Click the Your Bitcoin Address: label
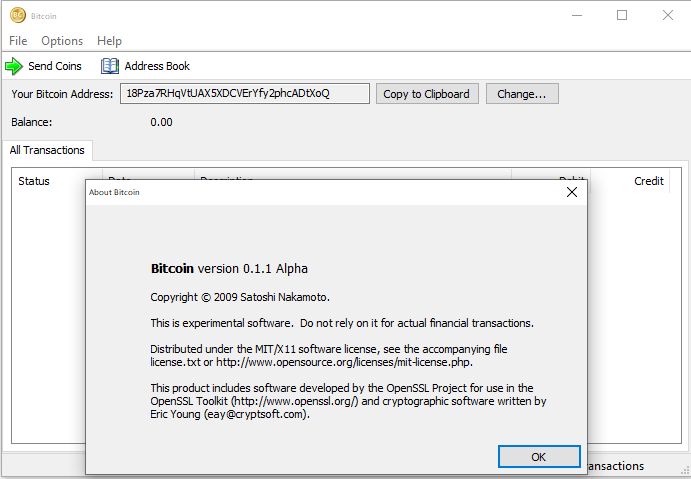The height and width of the screenshot is (479, 691). [62, 94]
